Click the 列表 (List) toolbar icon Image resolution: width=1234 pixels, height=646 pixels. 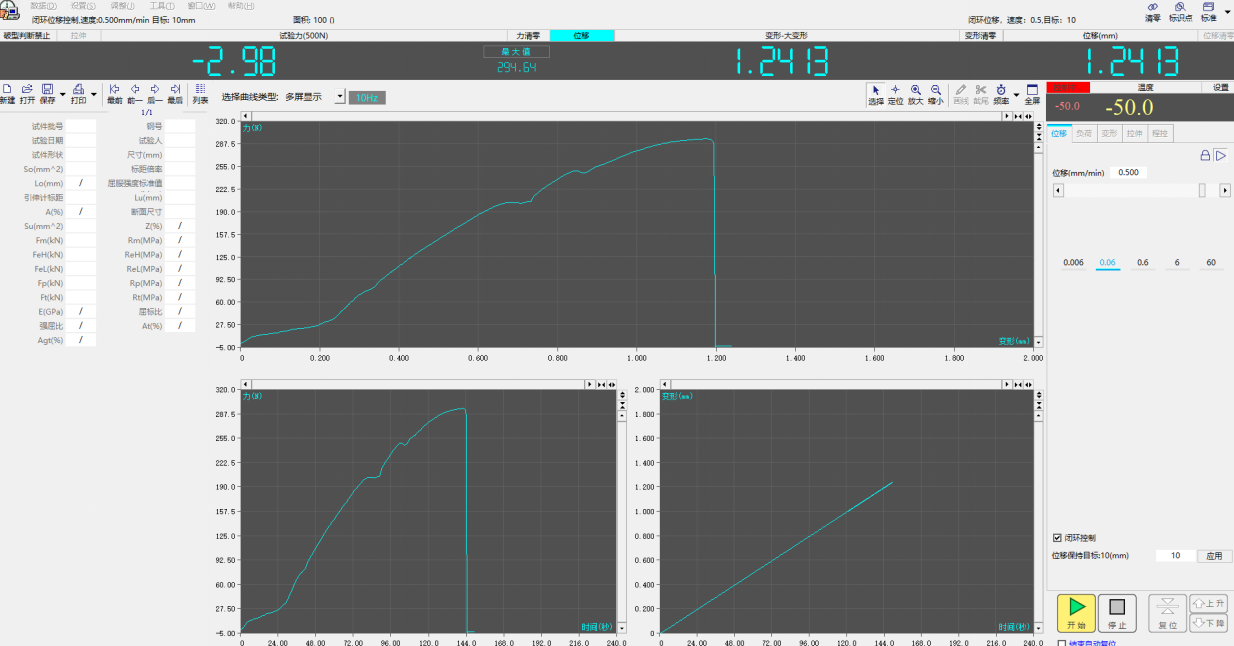click(x=200, y=93)
